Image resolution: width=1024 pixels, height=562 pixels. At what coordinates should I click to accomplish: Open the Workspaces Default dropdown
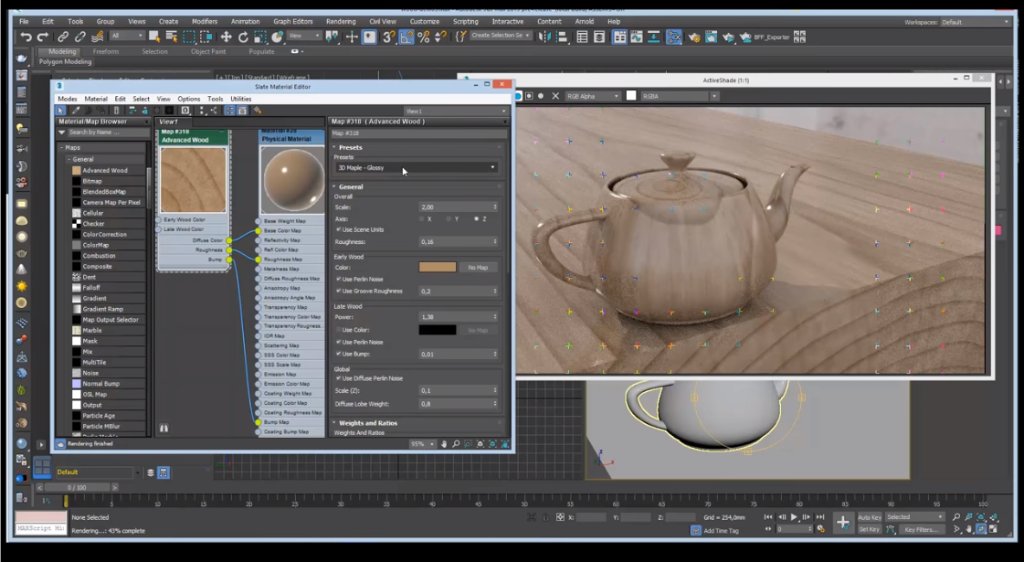[x=974, y=22]
